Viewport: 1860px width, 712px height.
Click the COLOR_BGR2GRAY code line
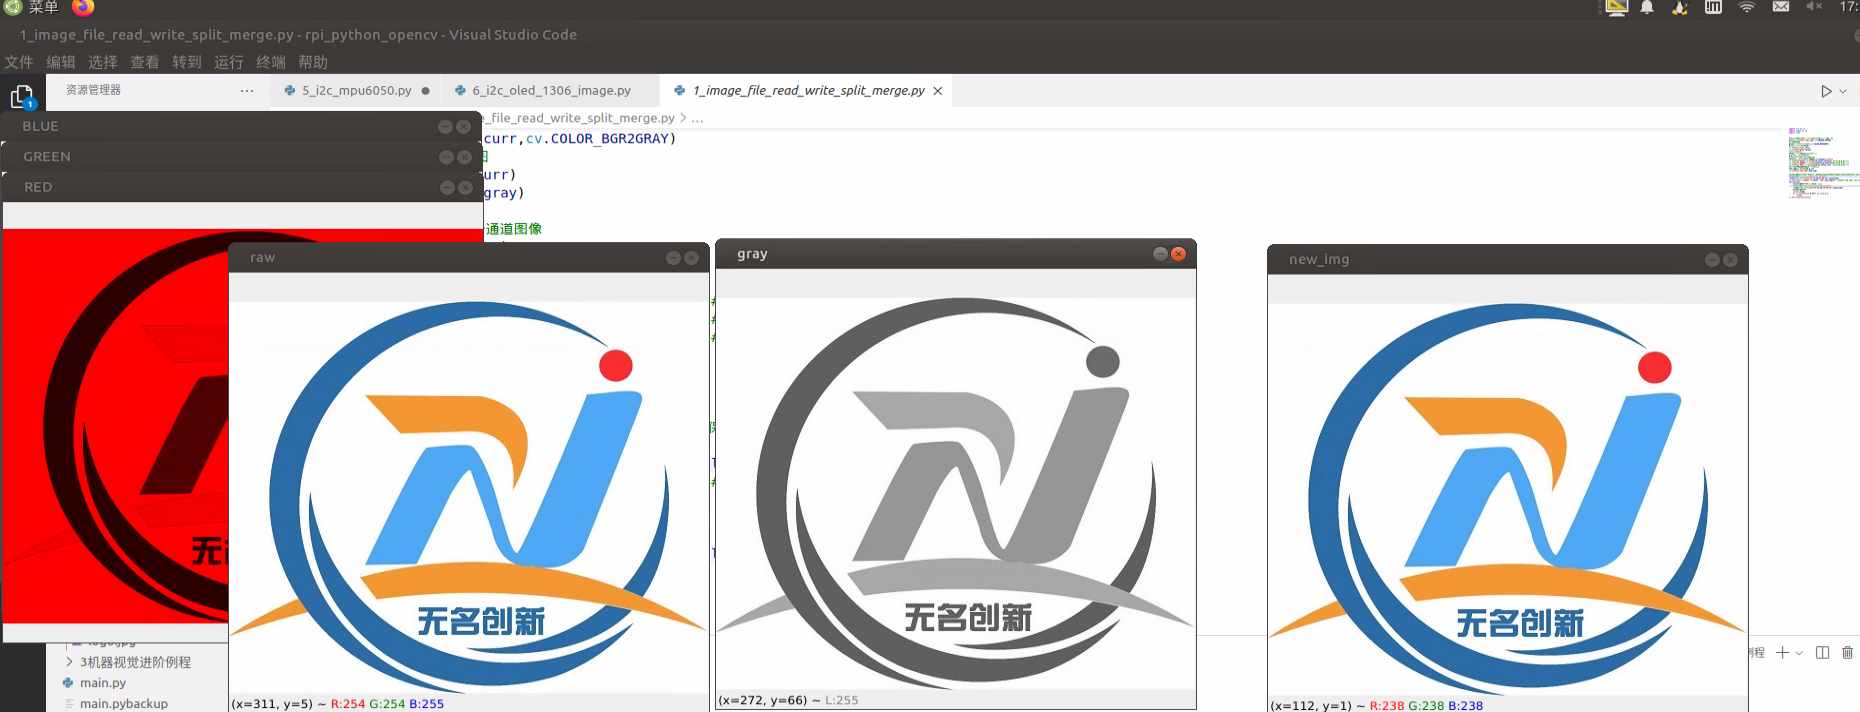pyautogui.click(x=580, y=139)
